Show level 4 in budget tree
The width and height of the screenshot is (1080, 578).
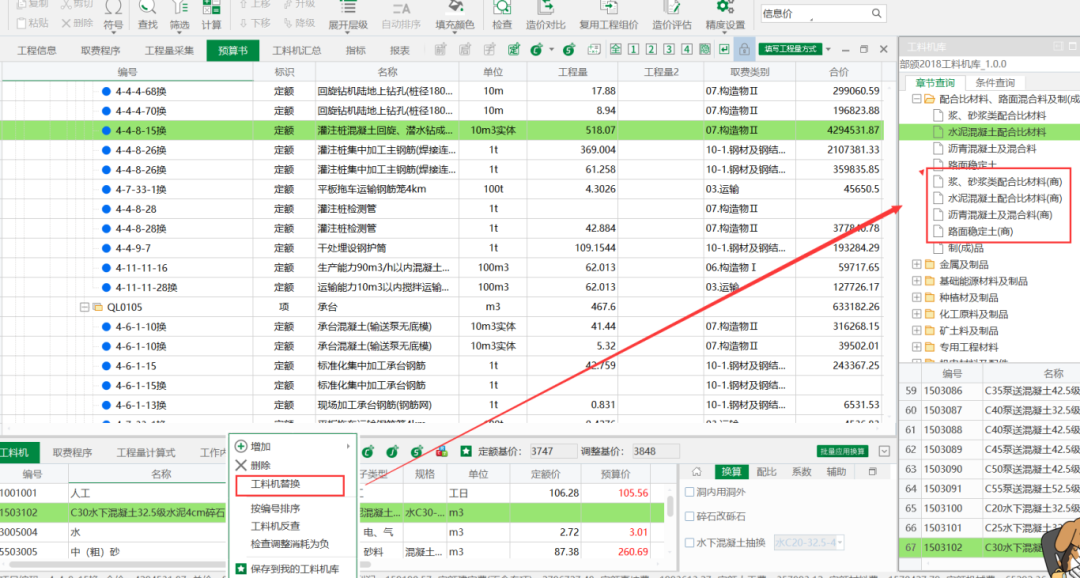[686, 50]
